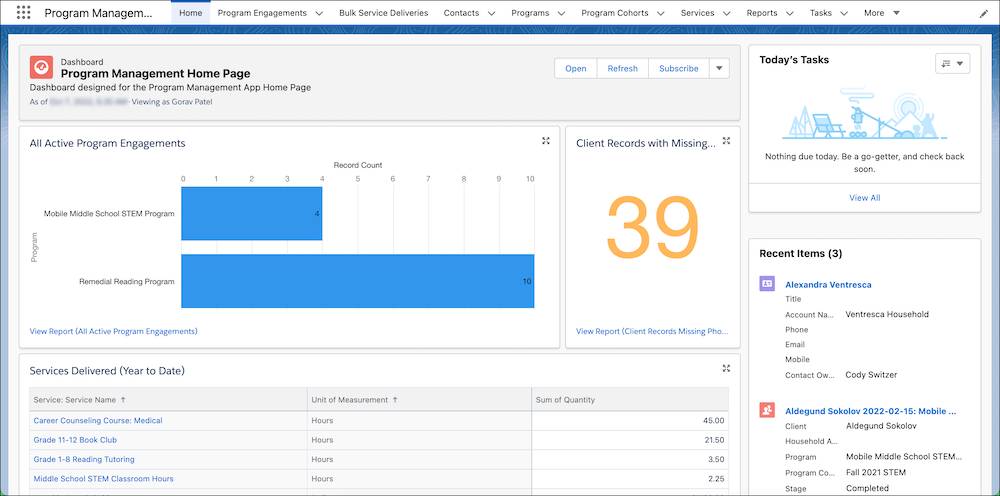The image size is (1000, 496).
Task: Click the Subscribe button
Action: [x=679, y=68]
